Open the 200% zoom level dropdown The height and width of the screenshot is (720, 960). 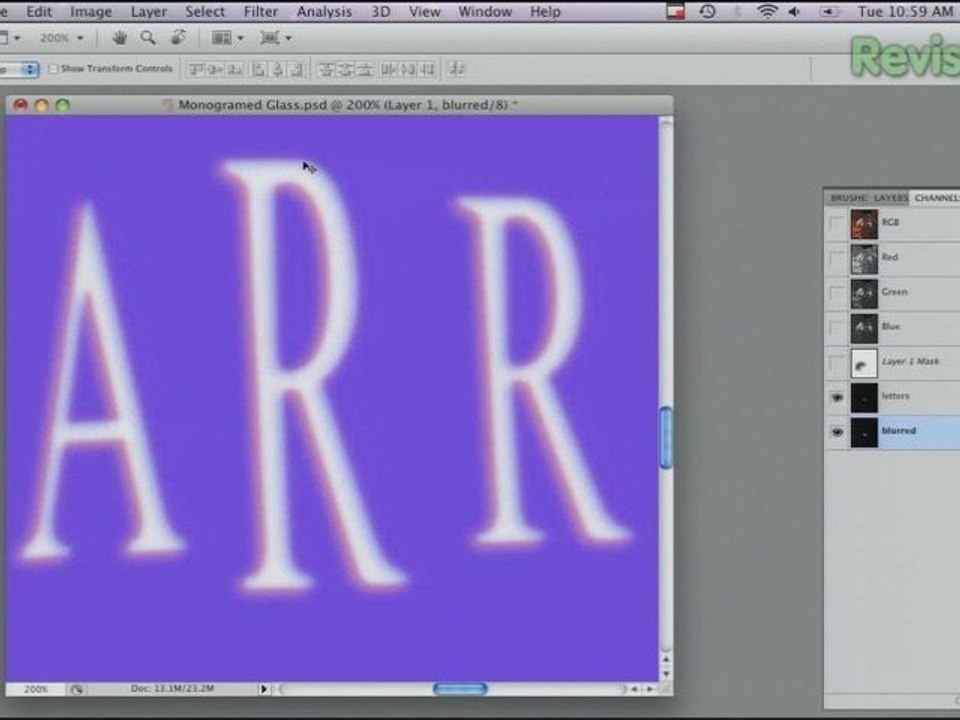[80, 39]
